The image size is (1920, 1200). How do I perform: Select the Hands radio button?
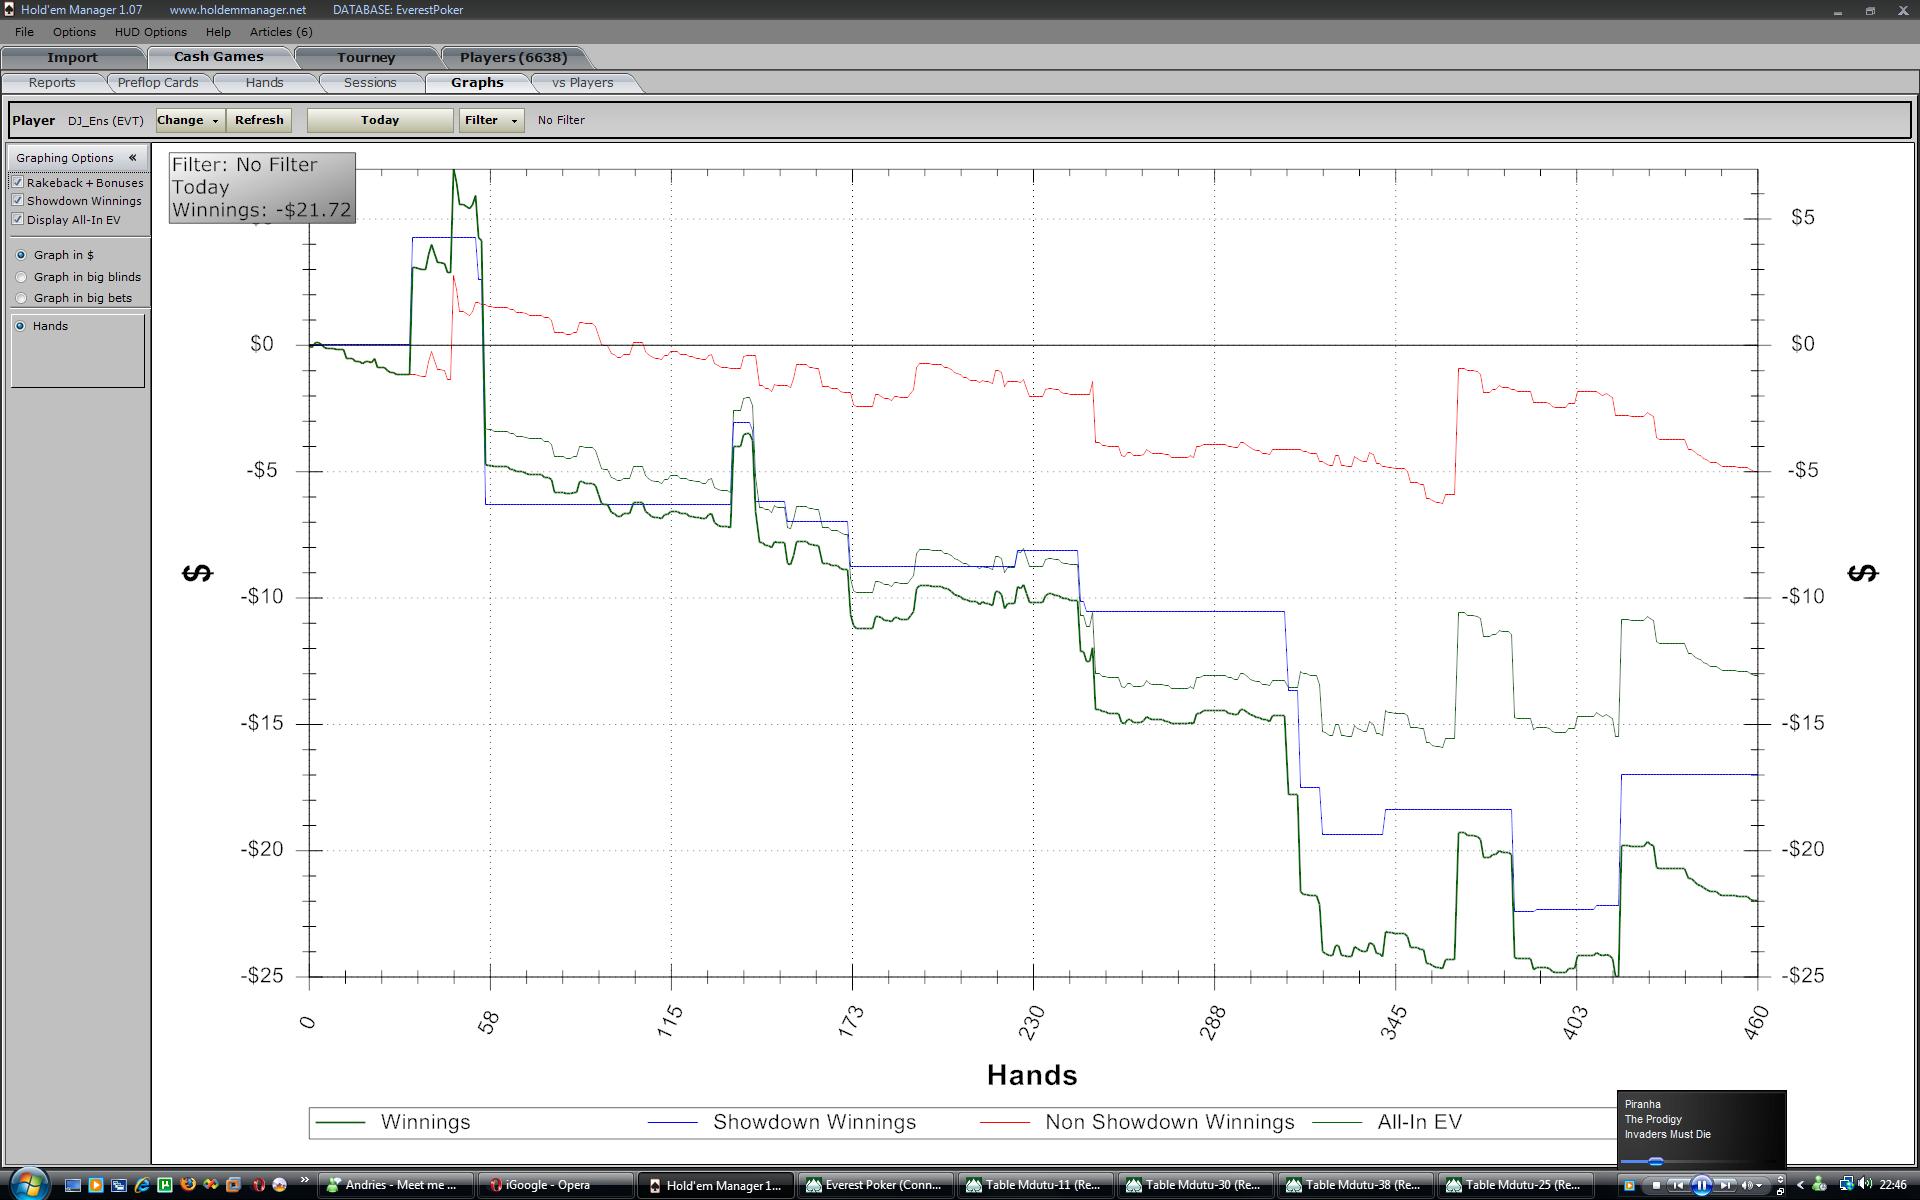(x=20, y=326)
